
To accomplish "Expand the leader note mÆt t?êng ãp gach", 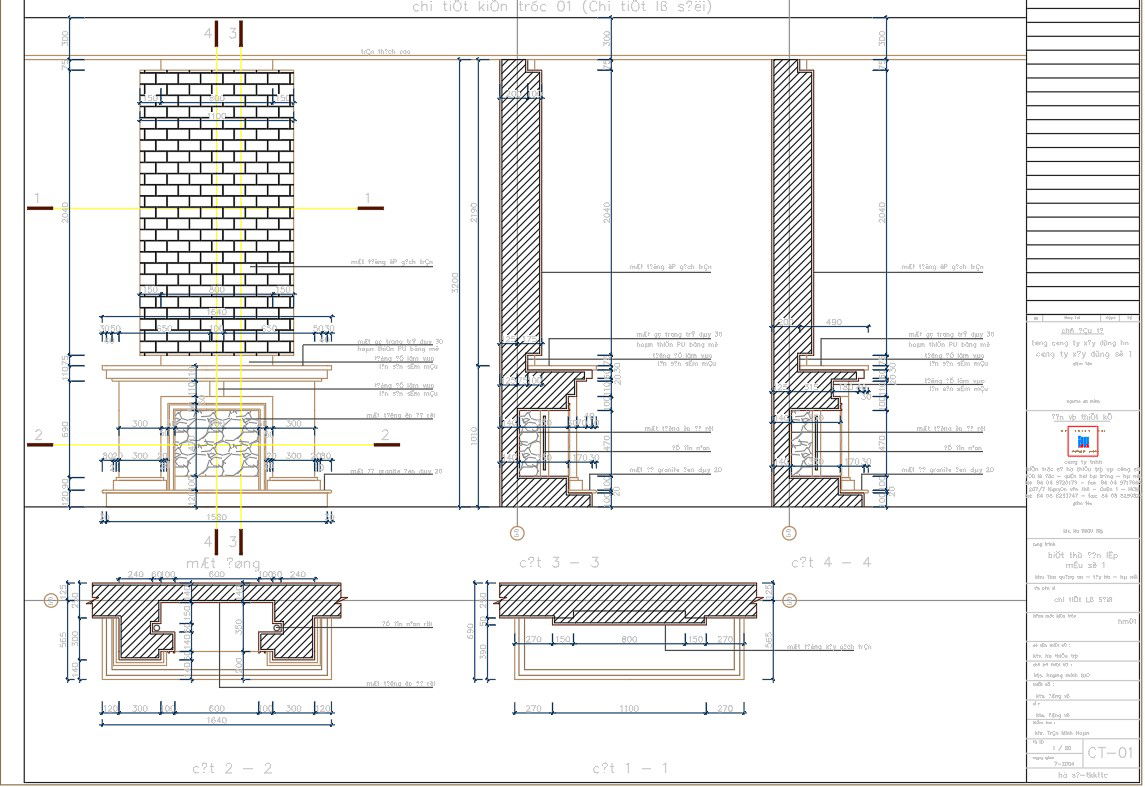I will point(390,262).
